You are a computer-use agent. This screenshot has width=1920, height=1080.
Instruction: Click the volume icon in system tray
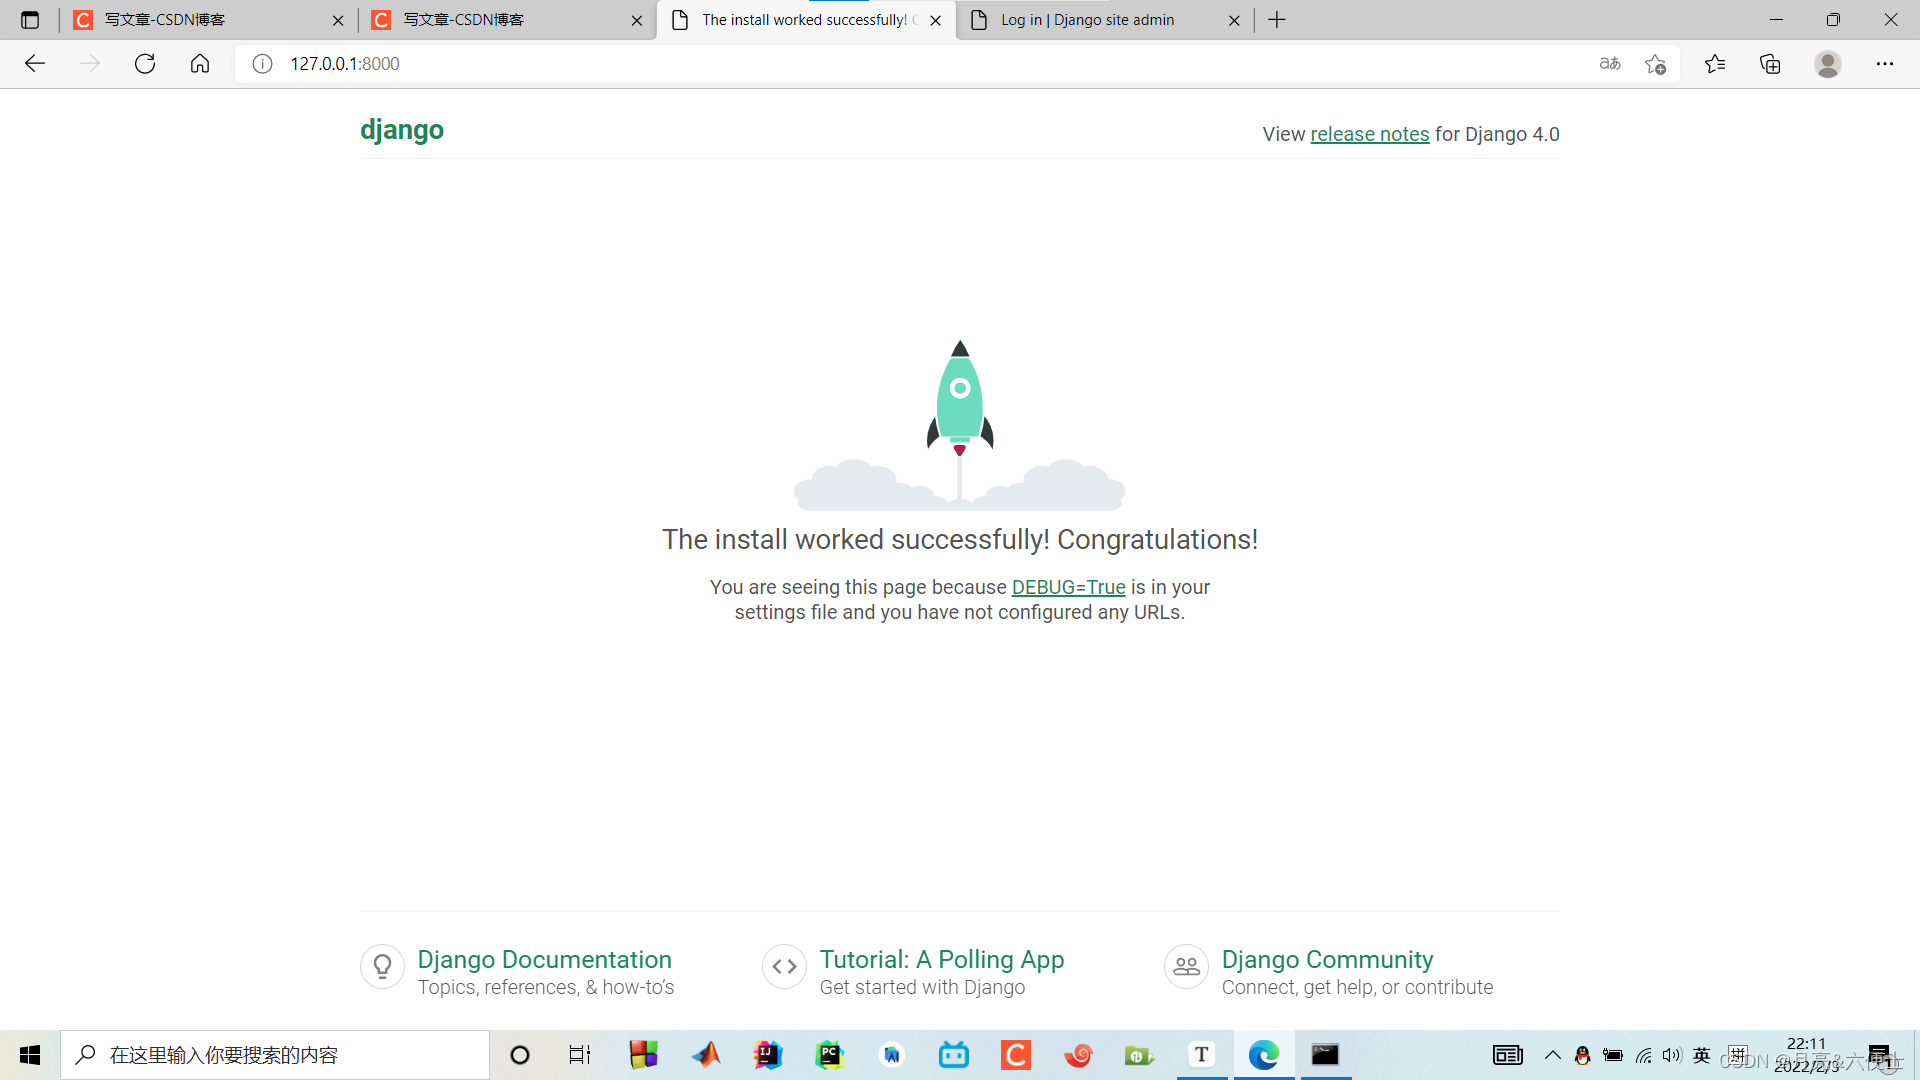click(x=1672, y=1055)
